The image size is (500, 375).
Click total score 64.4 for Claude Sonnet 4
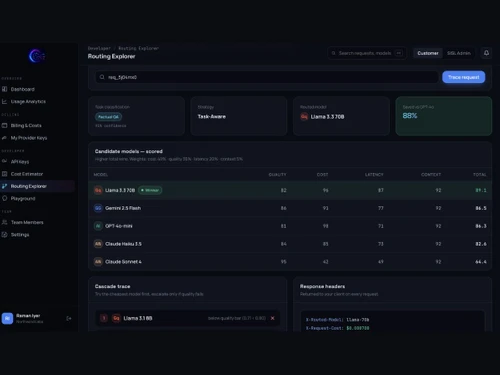coord(481,262)
